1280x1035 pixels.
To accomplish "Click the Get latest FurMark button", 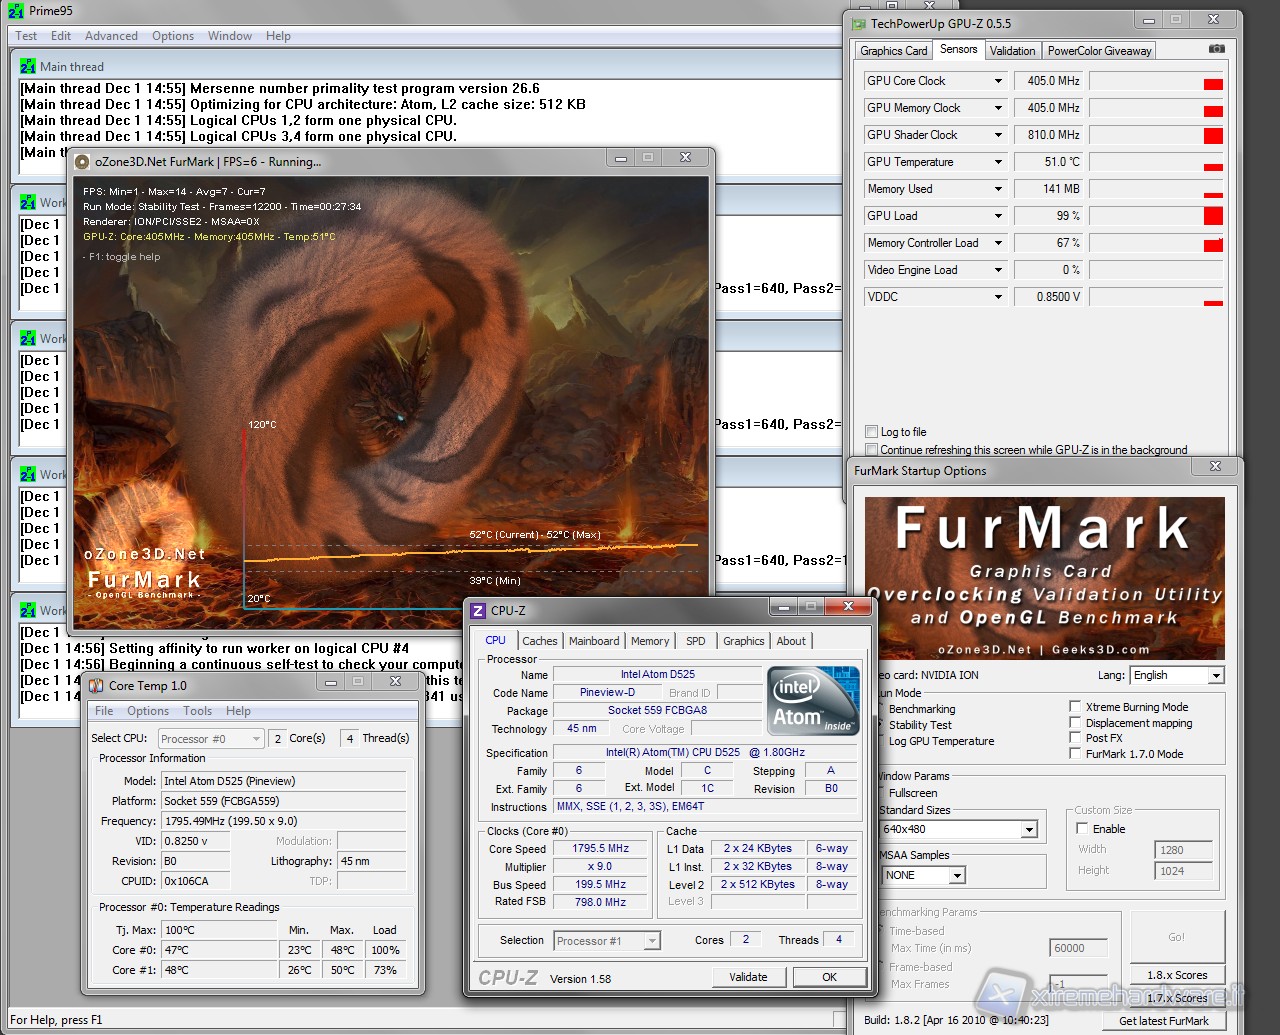I will (1164, 1021).
